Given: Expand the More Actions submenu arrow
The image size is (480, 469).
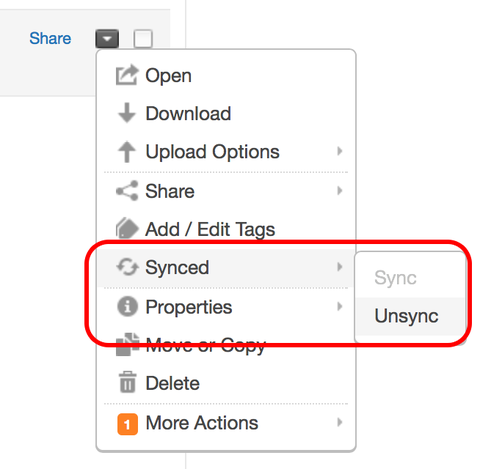Looking at the screenshot, I should [x=339, y=422].
